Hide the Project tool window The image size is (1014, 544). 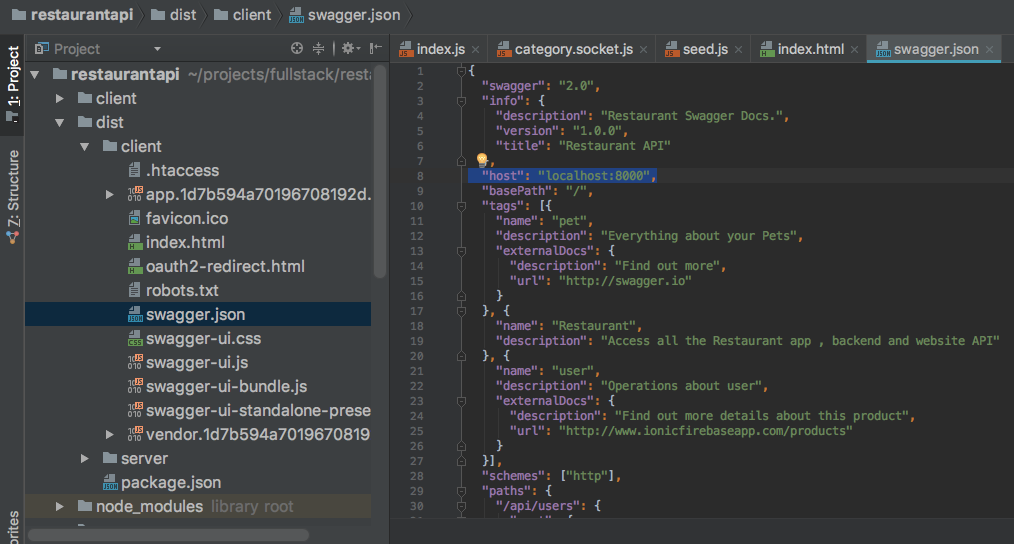[x=376, y=49]
